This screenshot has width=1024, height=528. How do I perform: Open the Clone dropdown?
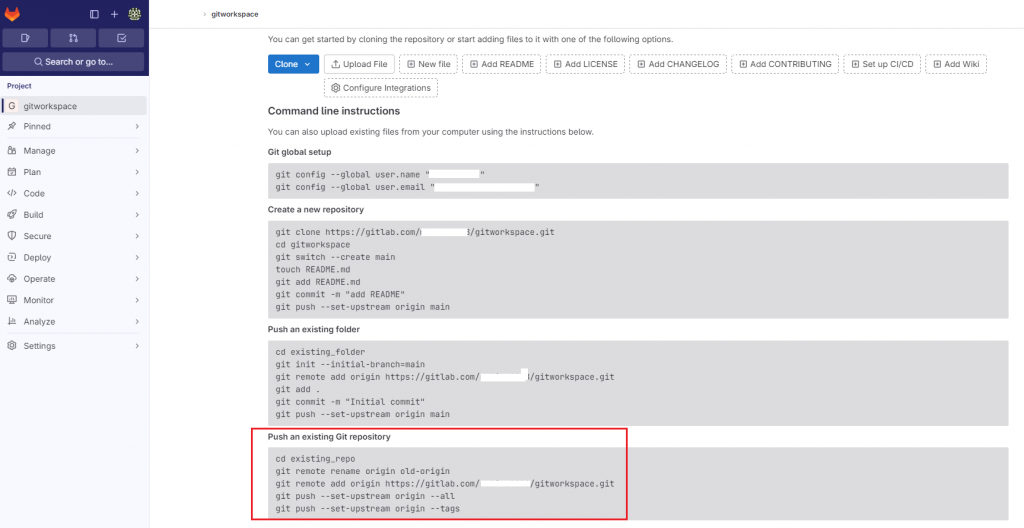tap(293, 64)
